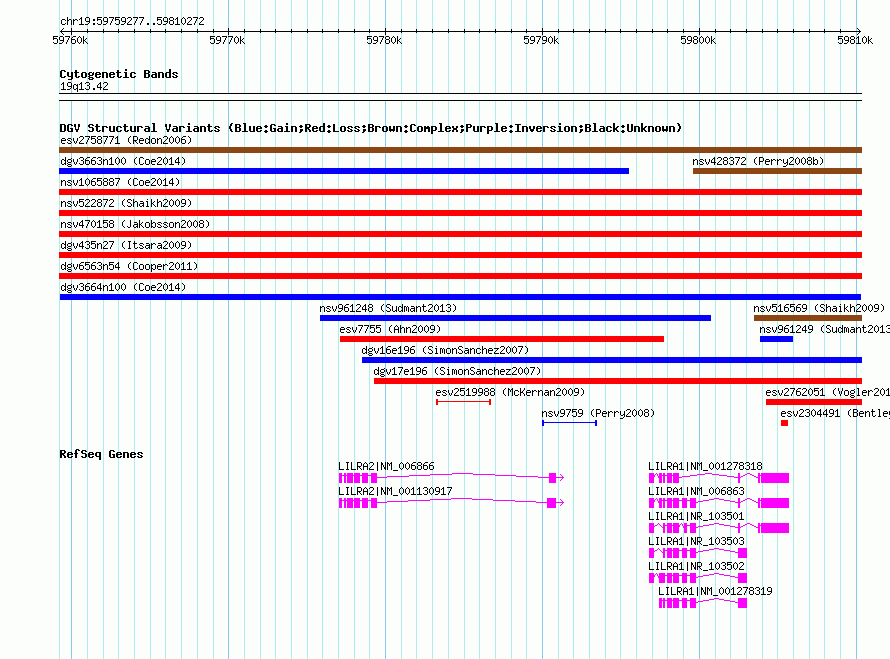Select the tiny esv2304491 red variant block
The height and width of the screenshot is (659, 890).
point(784,423)
